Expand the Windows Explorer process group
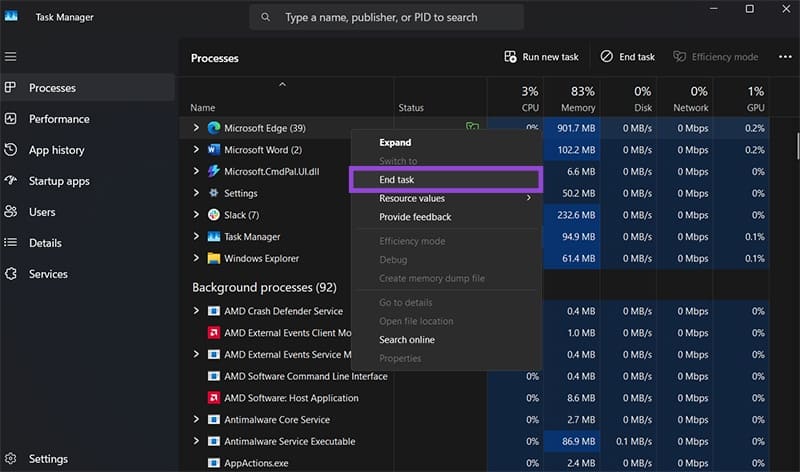This screenshot has height=472, width=800. pos(196,258)
